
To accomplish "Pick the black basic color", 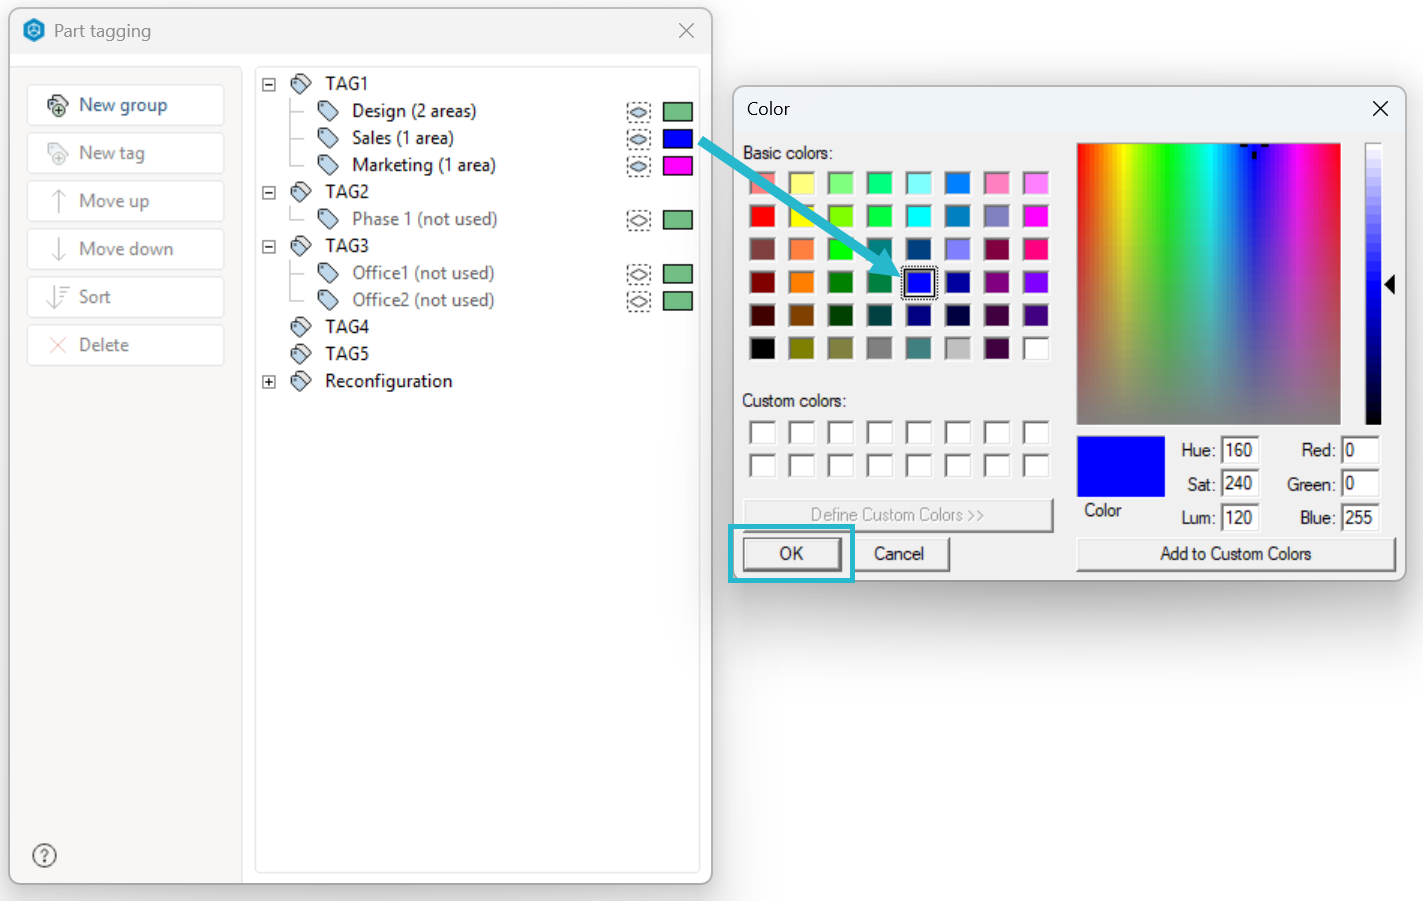I will [x=763, y=348].
